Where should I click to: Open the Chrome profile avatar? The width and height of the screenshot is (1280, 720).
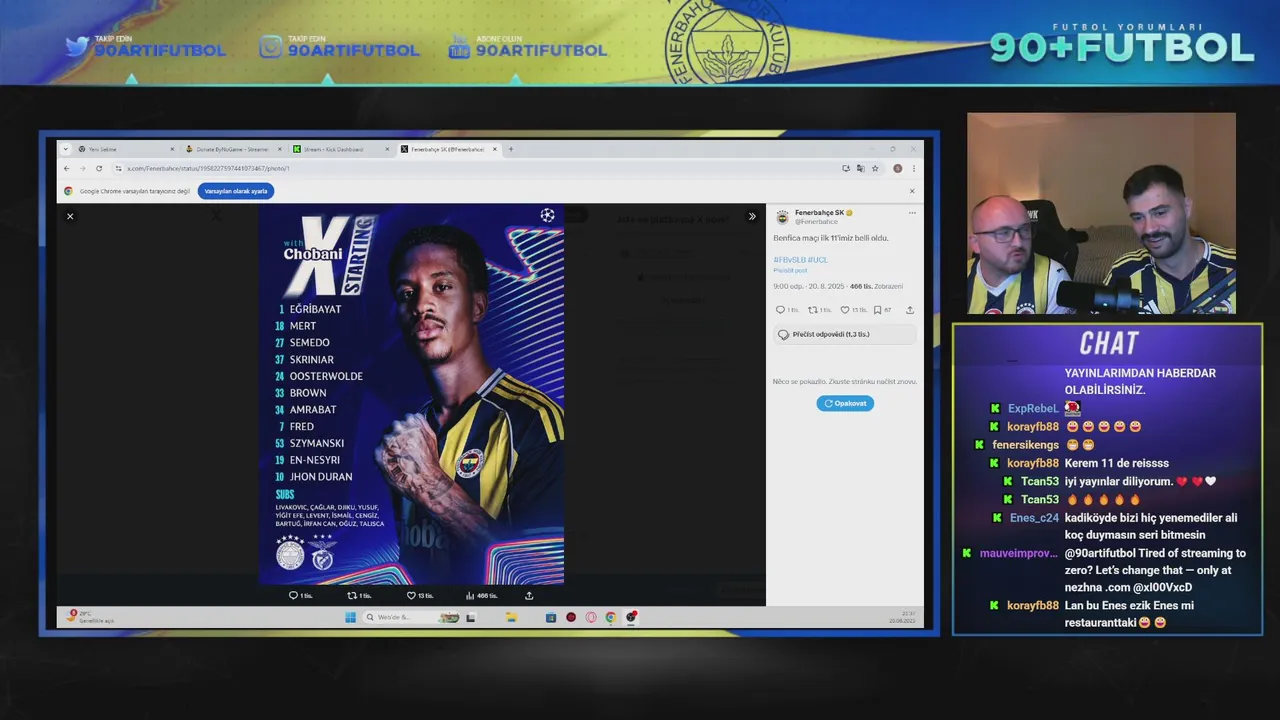tap(898, 168)
